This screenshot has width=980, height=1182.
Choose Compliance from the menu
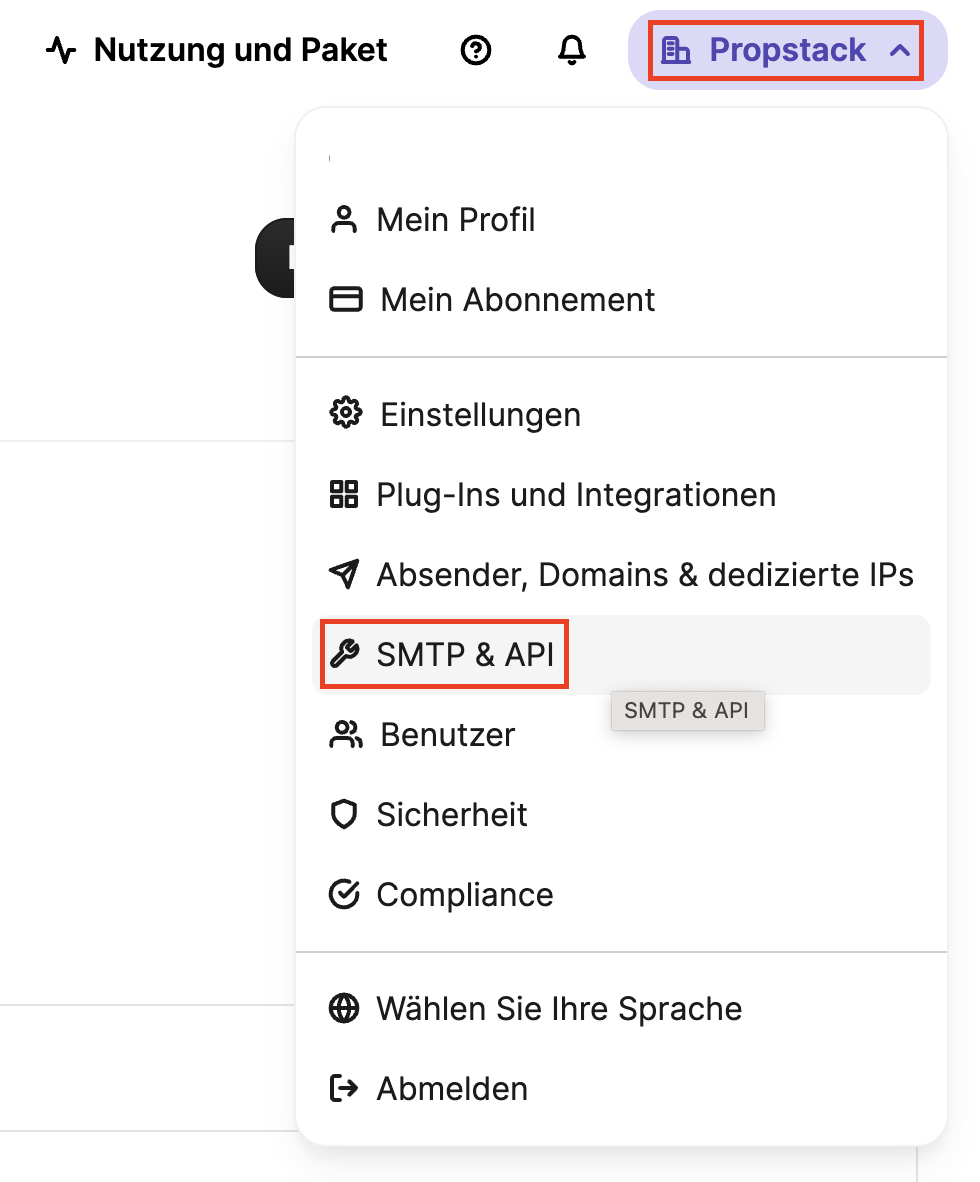465,894
